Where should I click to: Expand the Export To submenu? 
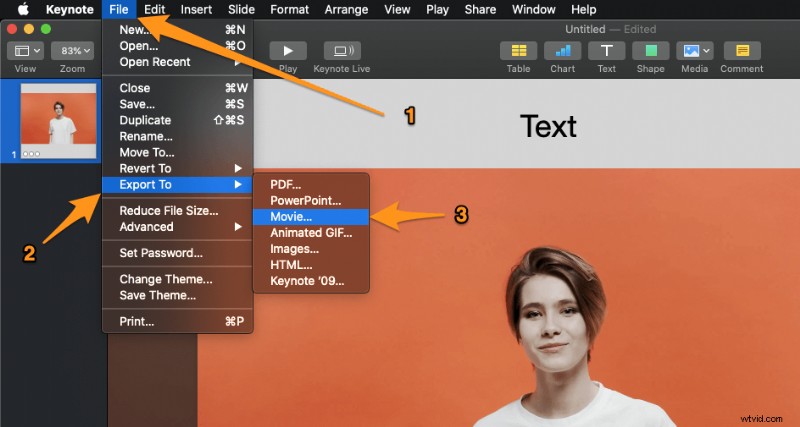[178, 185]
